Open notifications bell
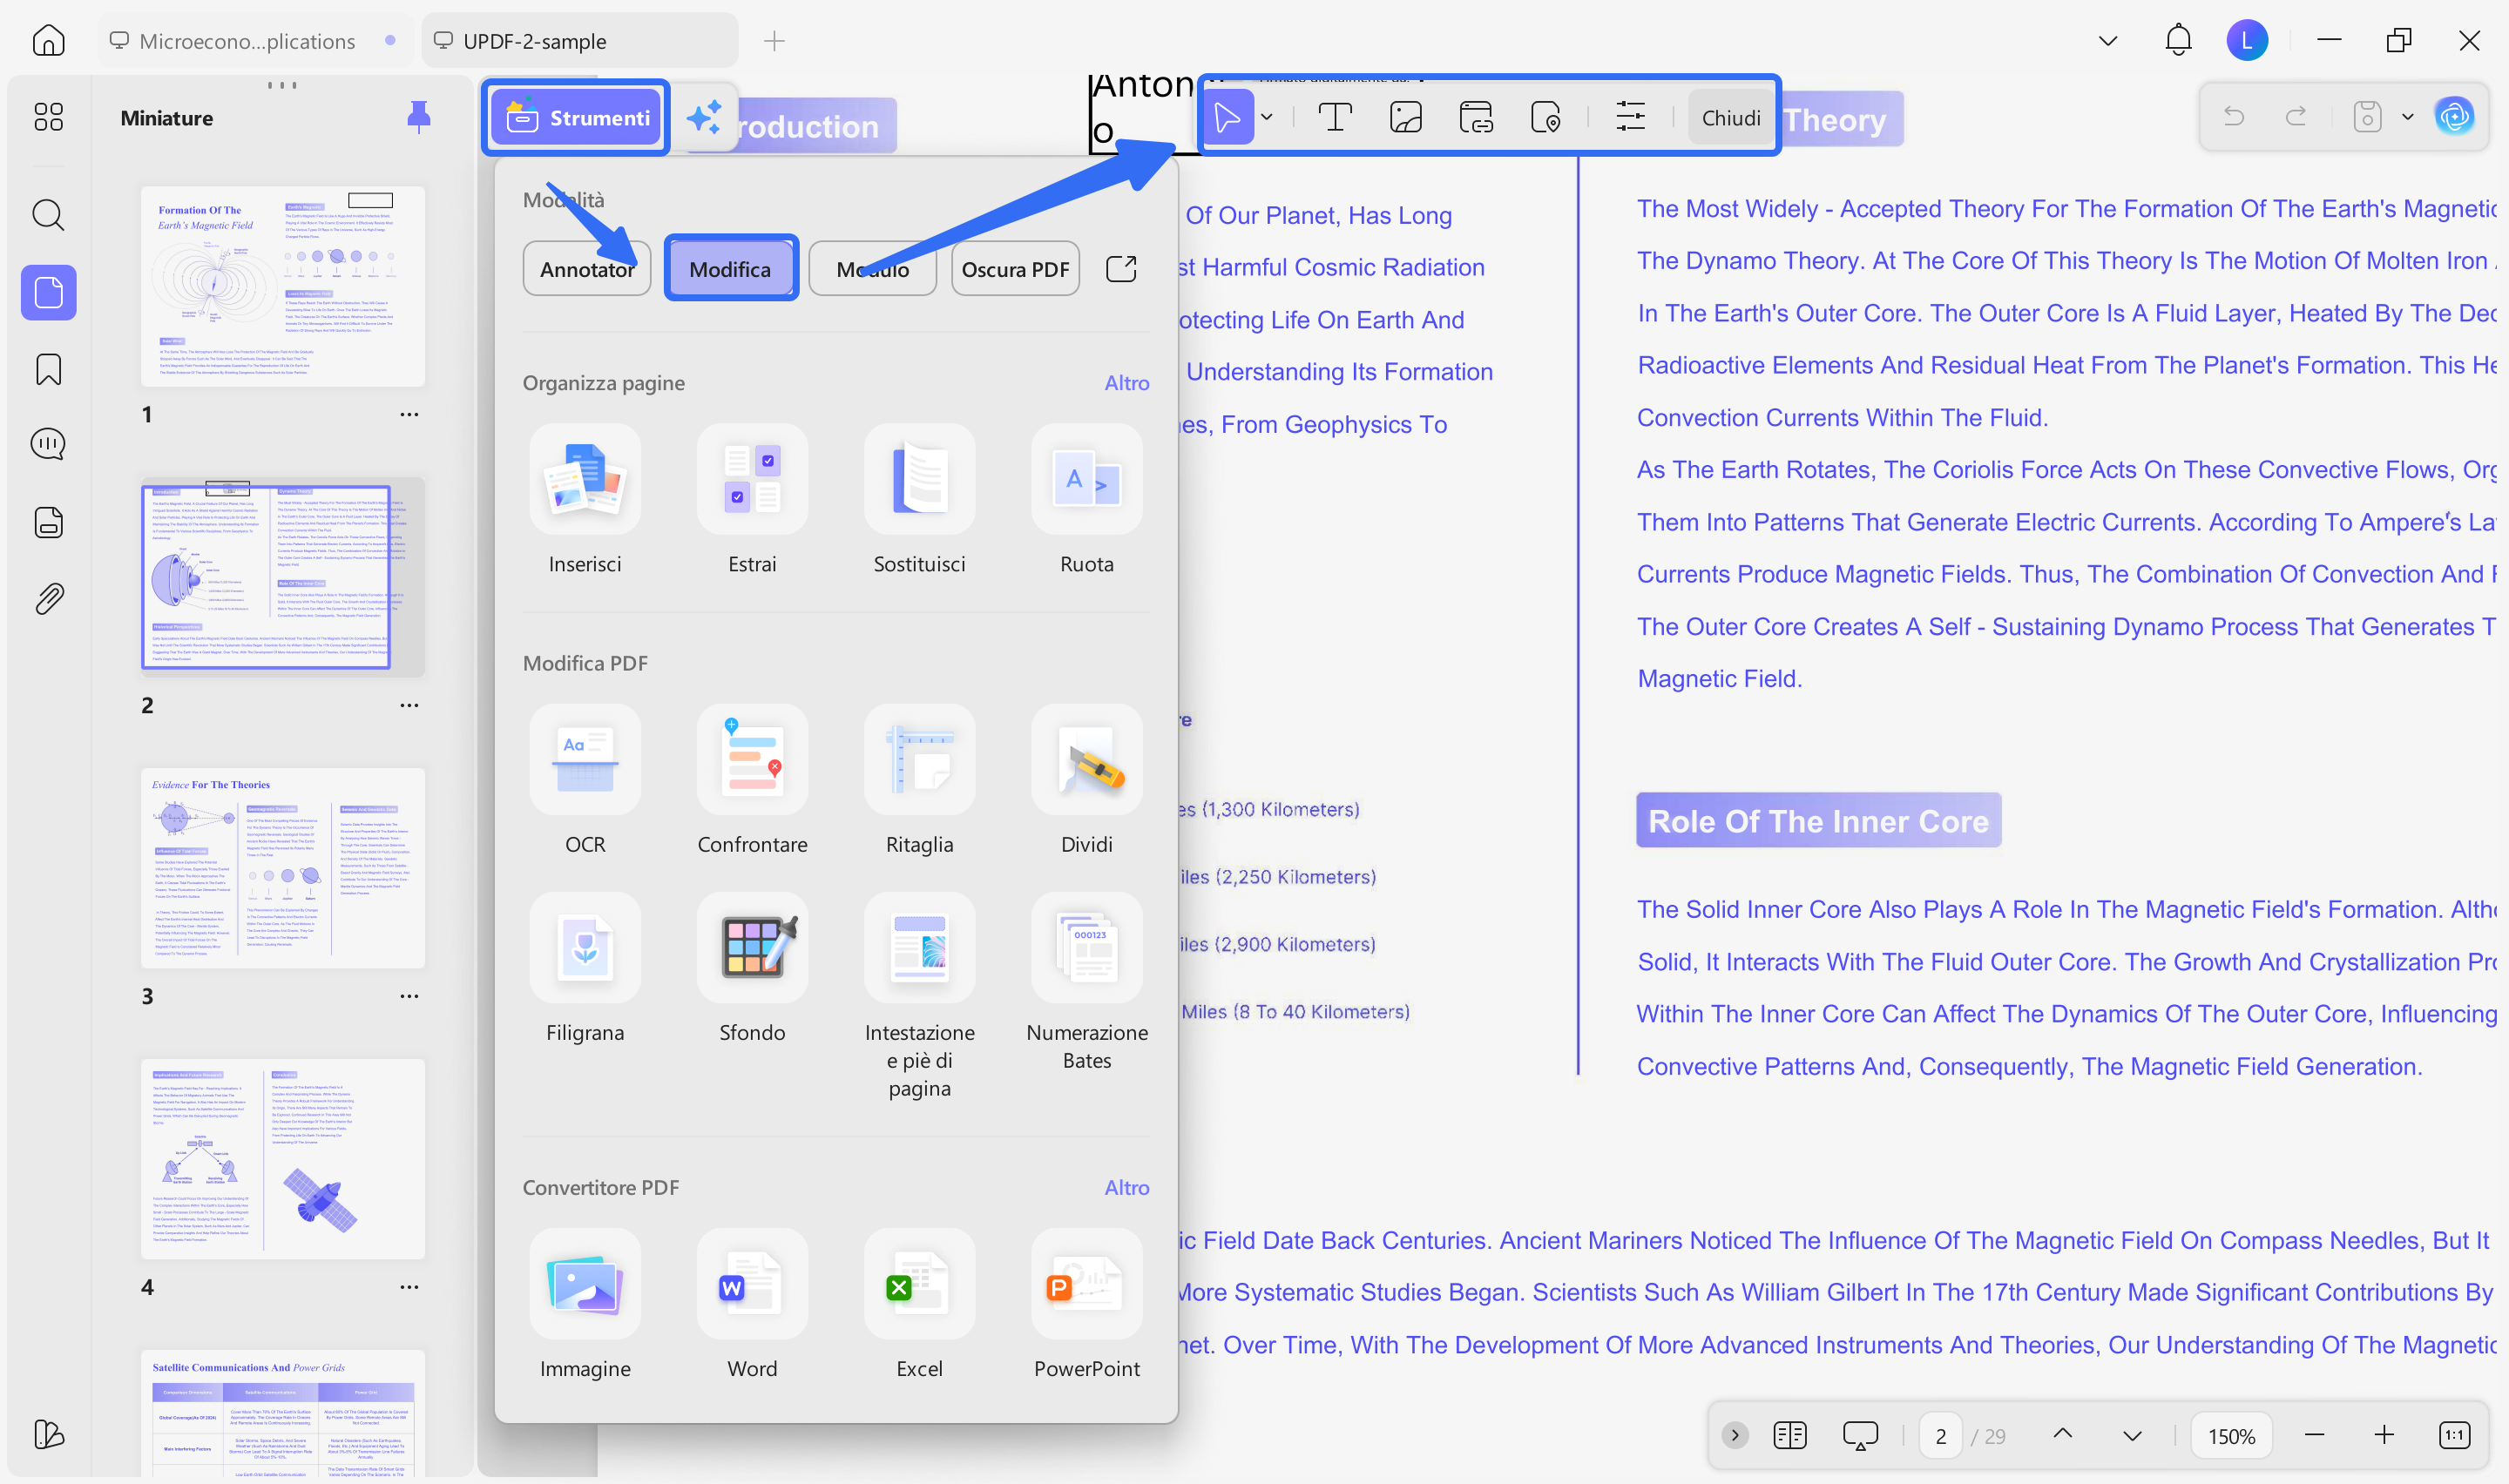This screenshot has height=1484, width=2509. tap(2178, 41)
